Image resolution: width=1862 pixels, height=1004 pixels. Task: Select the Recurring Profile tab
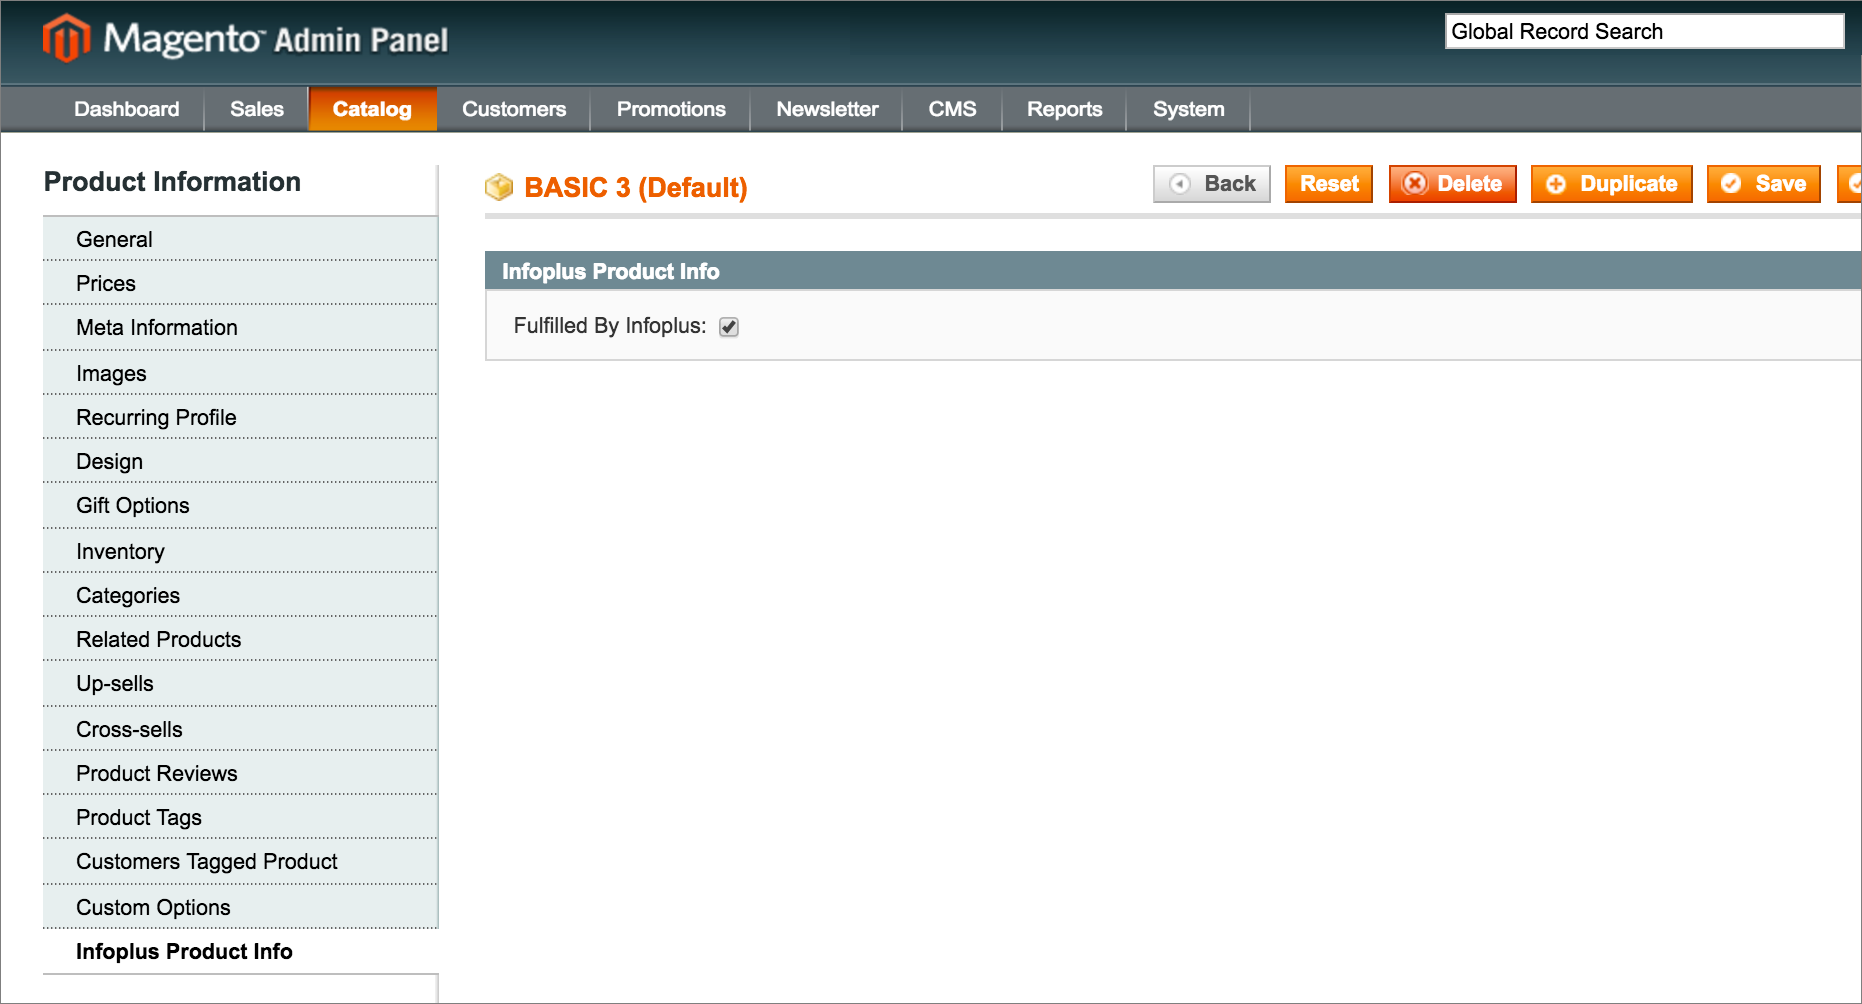point(240,417)
